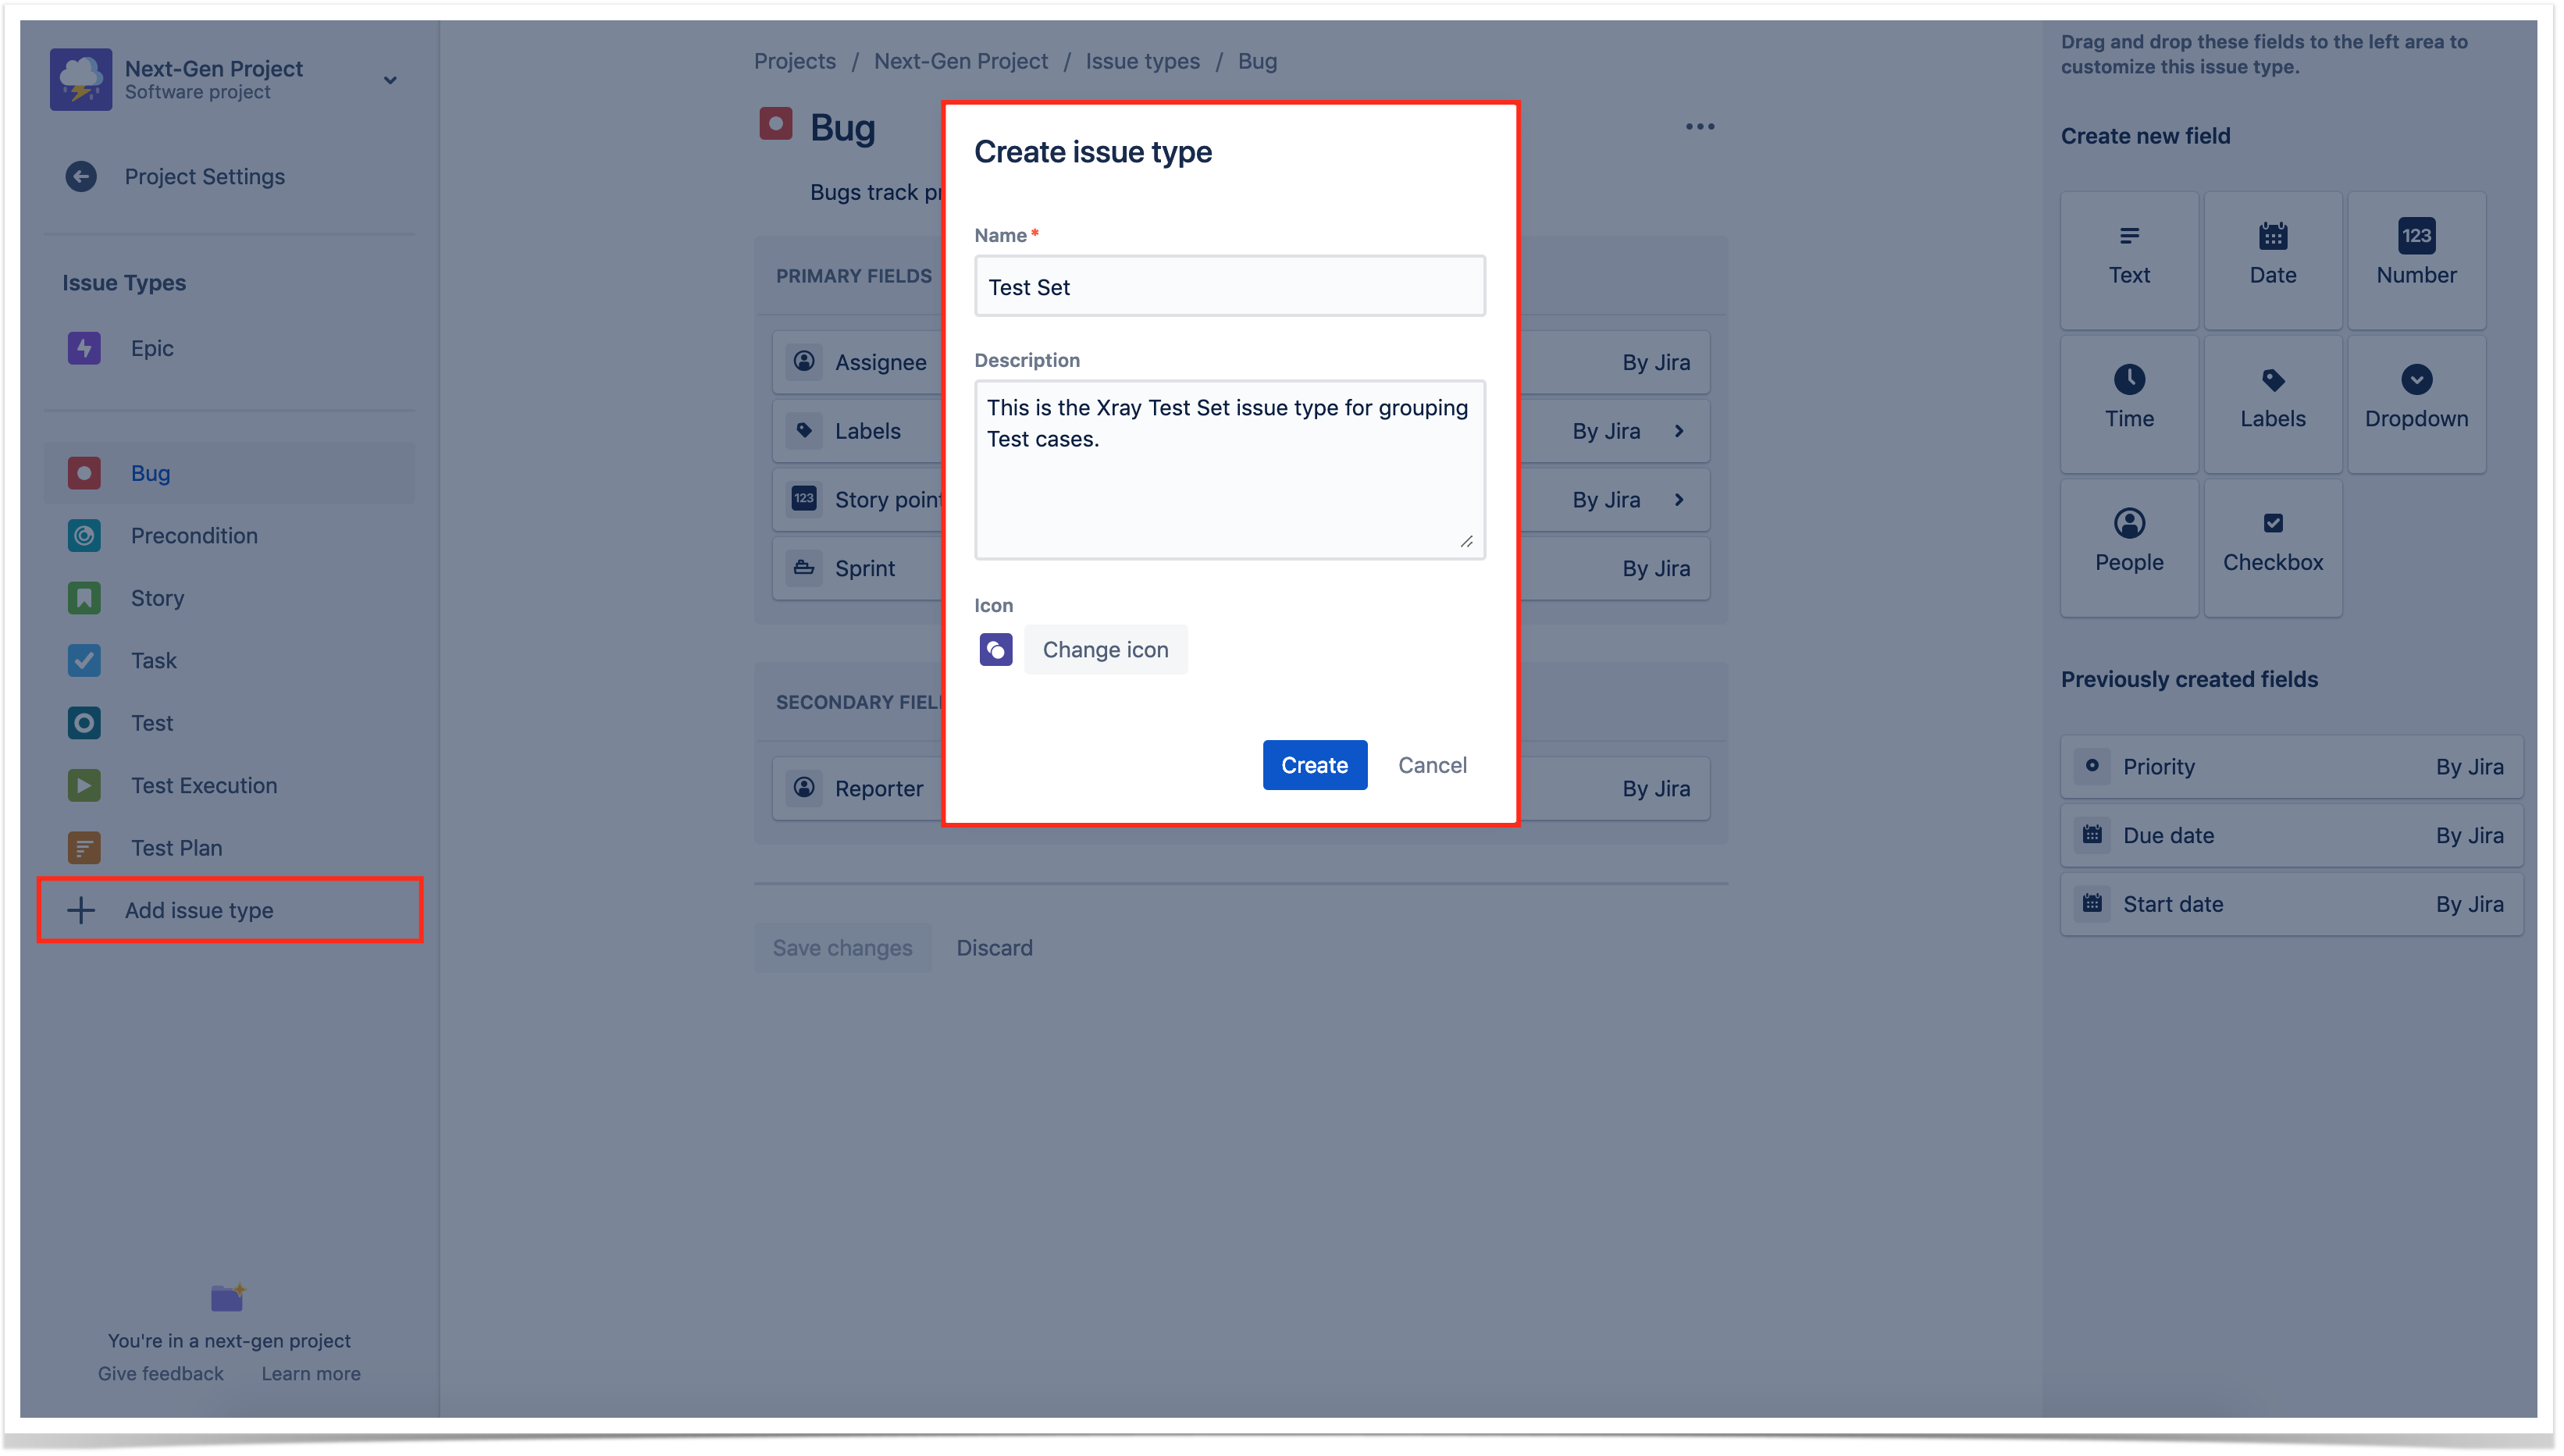Click the blue Task checkmark icon
The width and height of the screenshot is (2564, 1456).
coord(84,661)
